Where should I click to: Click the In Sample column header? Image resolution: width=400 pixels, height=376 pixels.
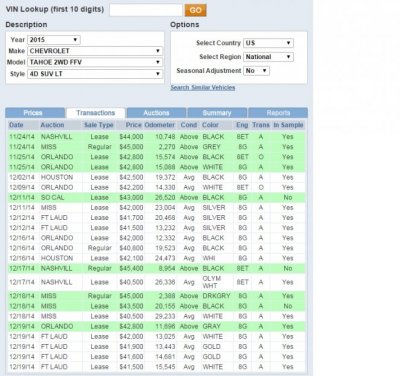click(288, 125)
